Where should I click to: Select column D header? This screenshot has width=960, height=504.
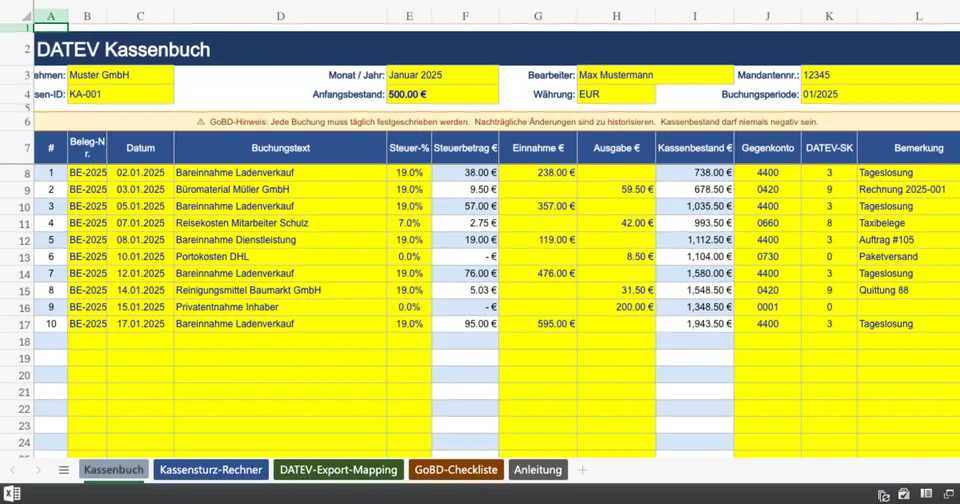click(280, 16)
